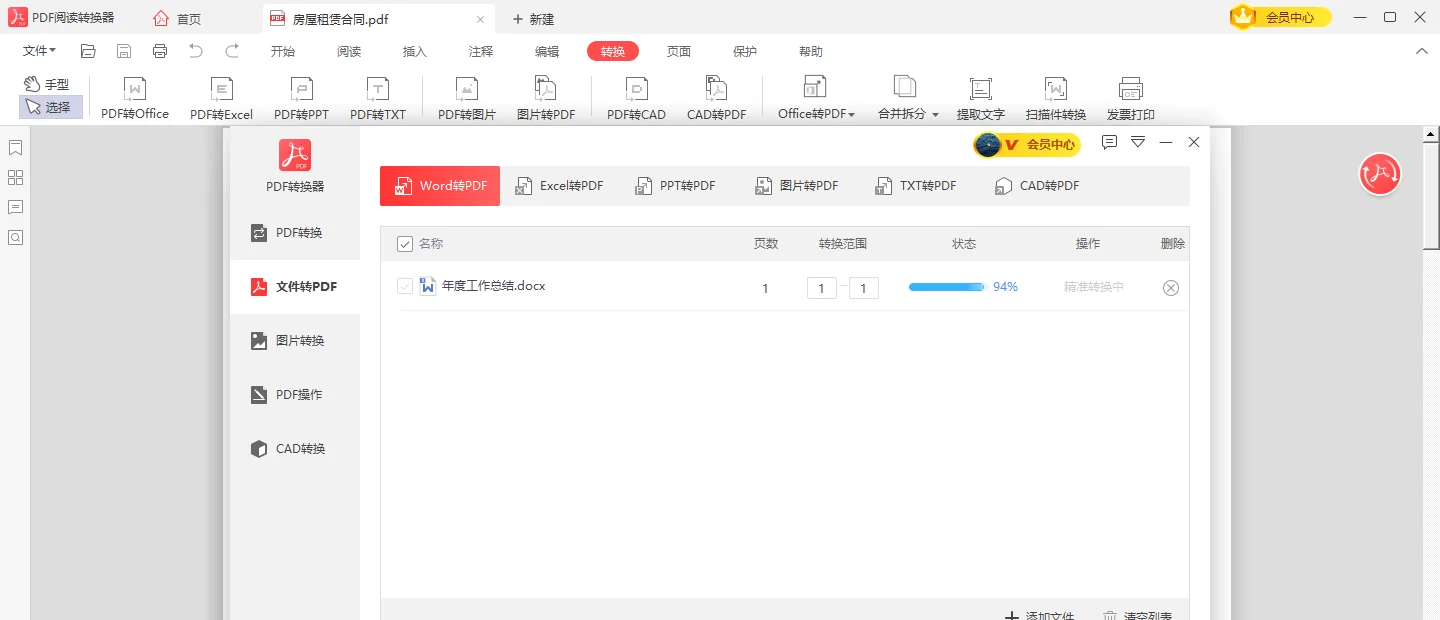Image resolution: width=1440 pixels, height=620 pixels.
Task: Click the undo arrow icon
Action: [x=196, y=51]
